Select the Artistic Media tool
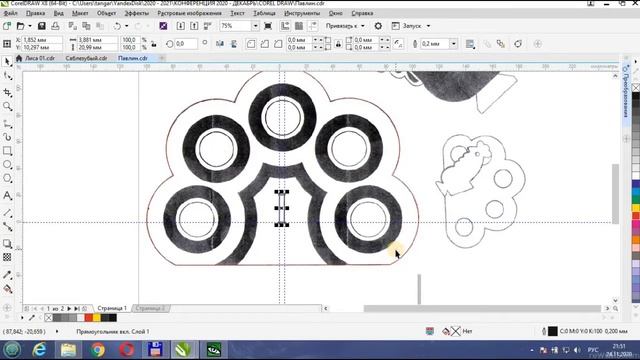Image resolution: width=640 pixels, height=360 pixels. [x=7, y=137]
